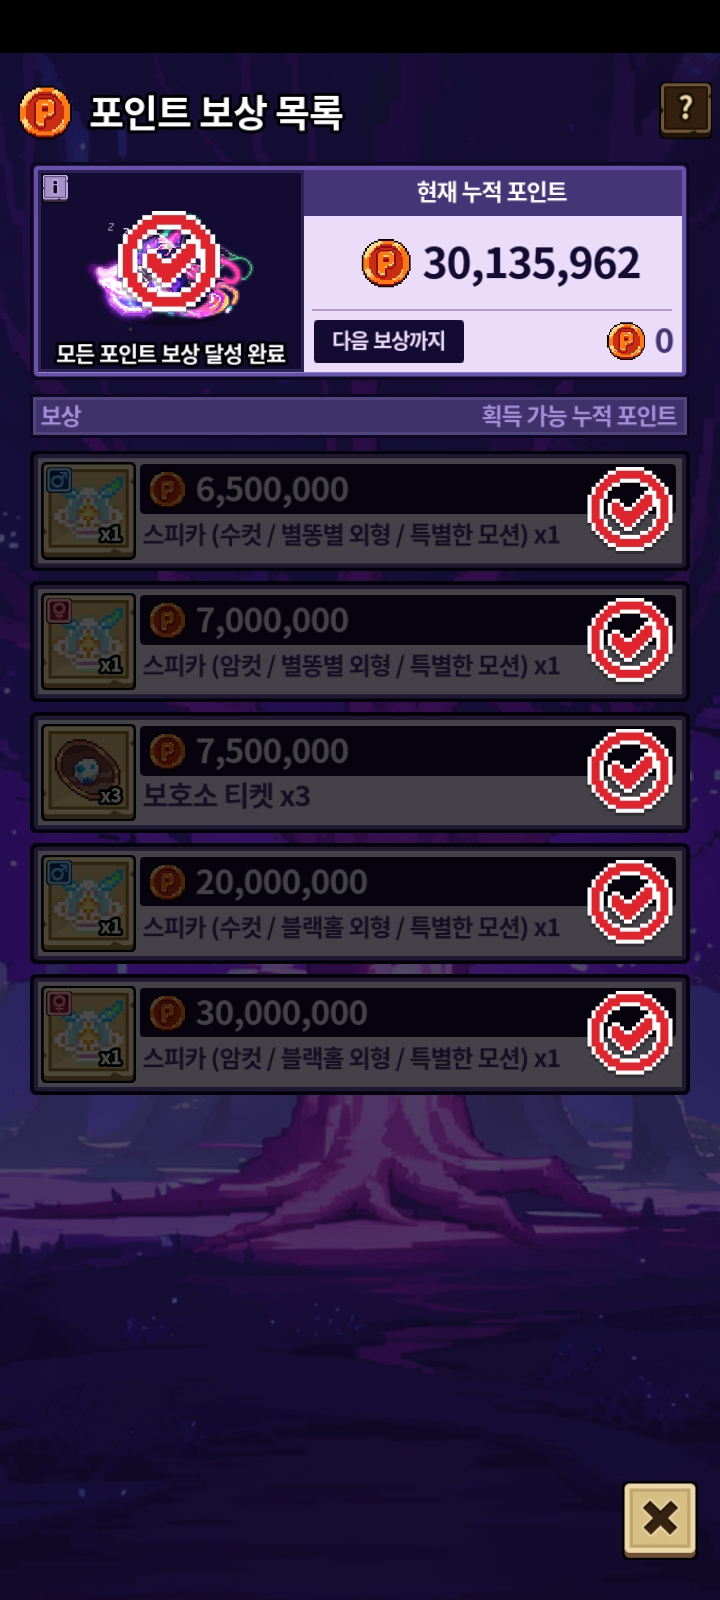Screen dimensions: 720x1600
Task: Tap the checkmark on 6,500,000 reward
Action: [630, 509]
